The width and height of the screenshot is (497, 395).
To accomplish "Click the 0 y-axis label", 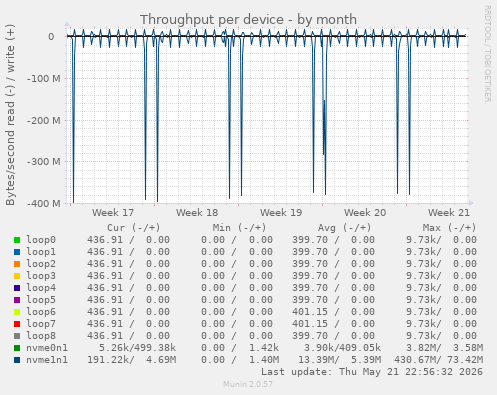I will coord(51,37).
